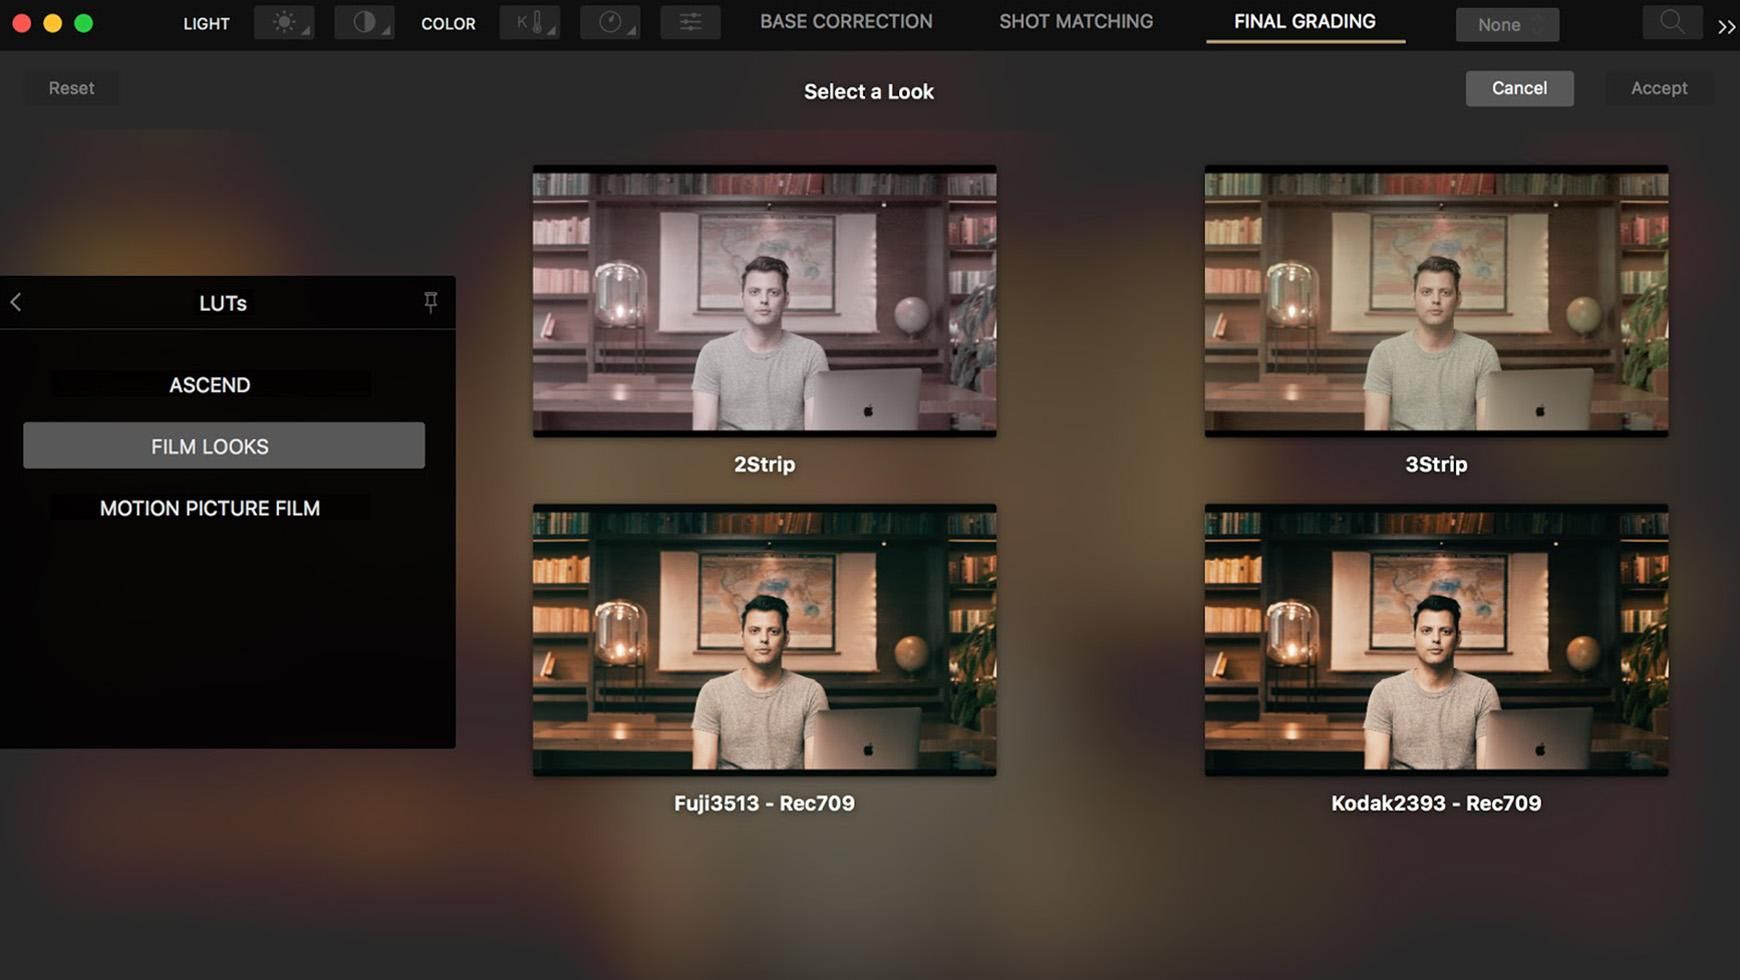Open the sliders adjustment icon
Screen dimensions: 1740x980
click(x=690, y=23)
